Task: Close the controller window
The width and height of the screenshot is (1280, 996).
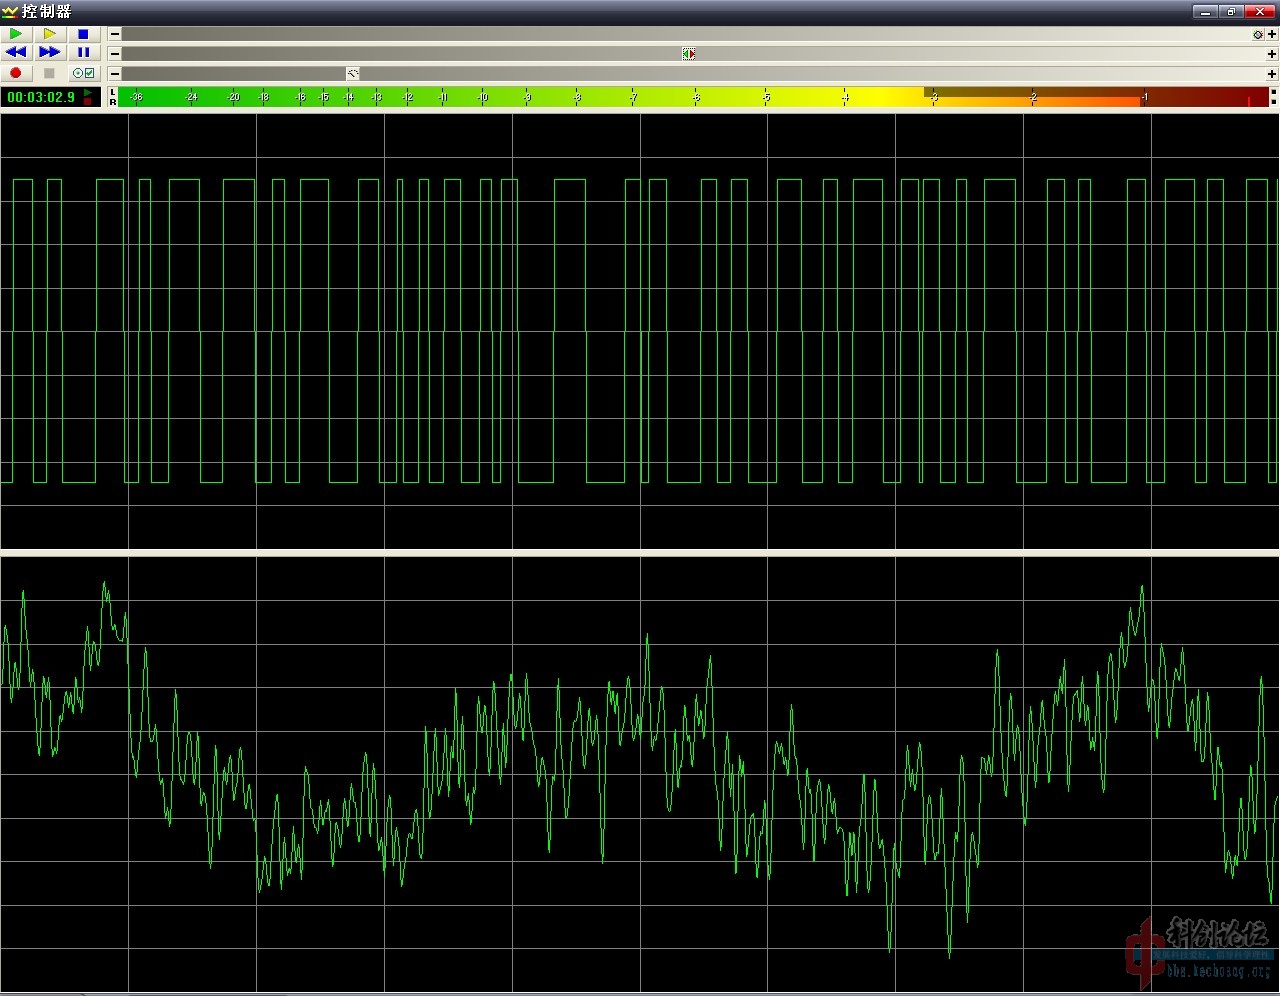Action: [x=1260, y=12]
